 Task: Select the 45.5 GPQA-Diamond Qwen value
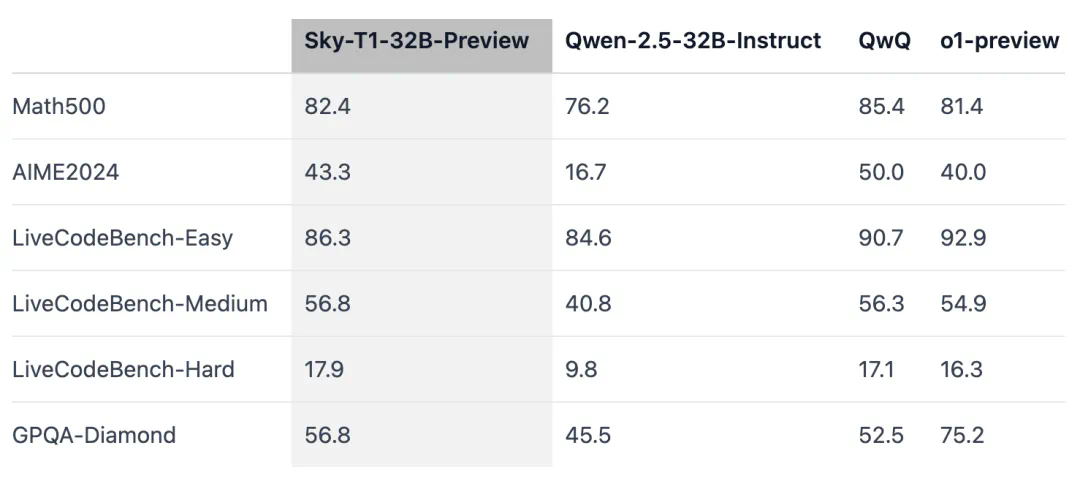pyautogui.click(x=587, y=436)
